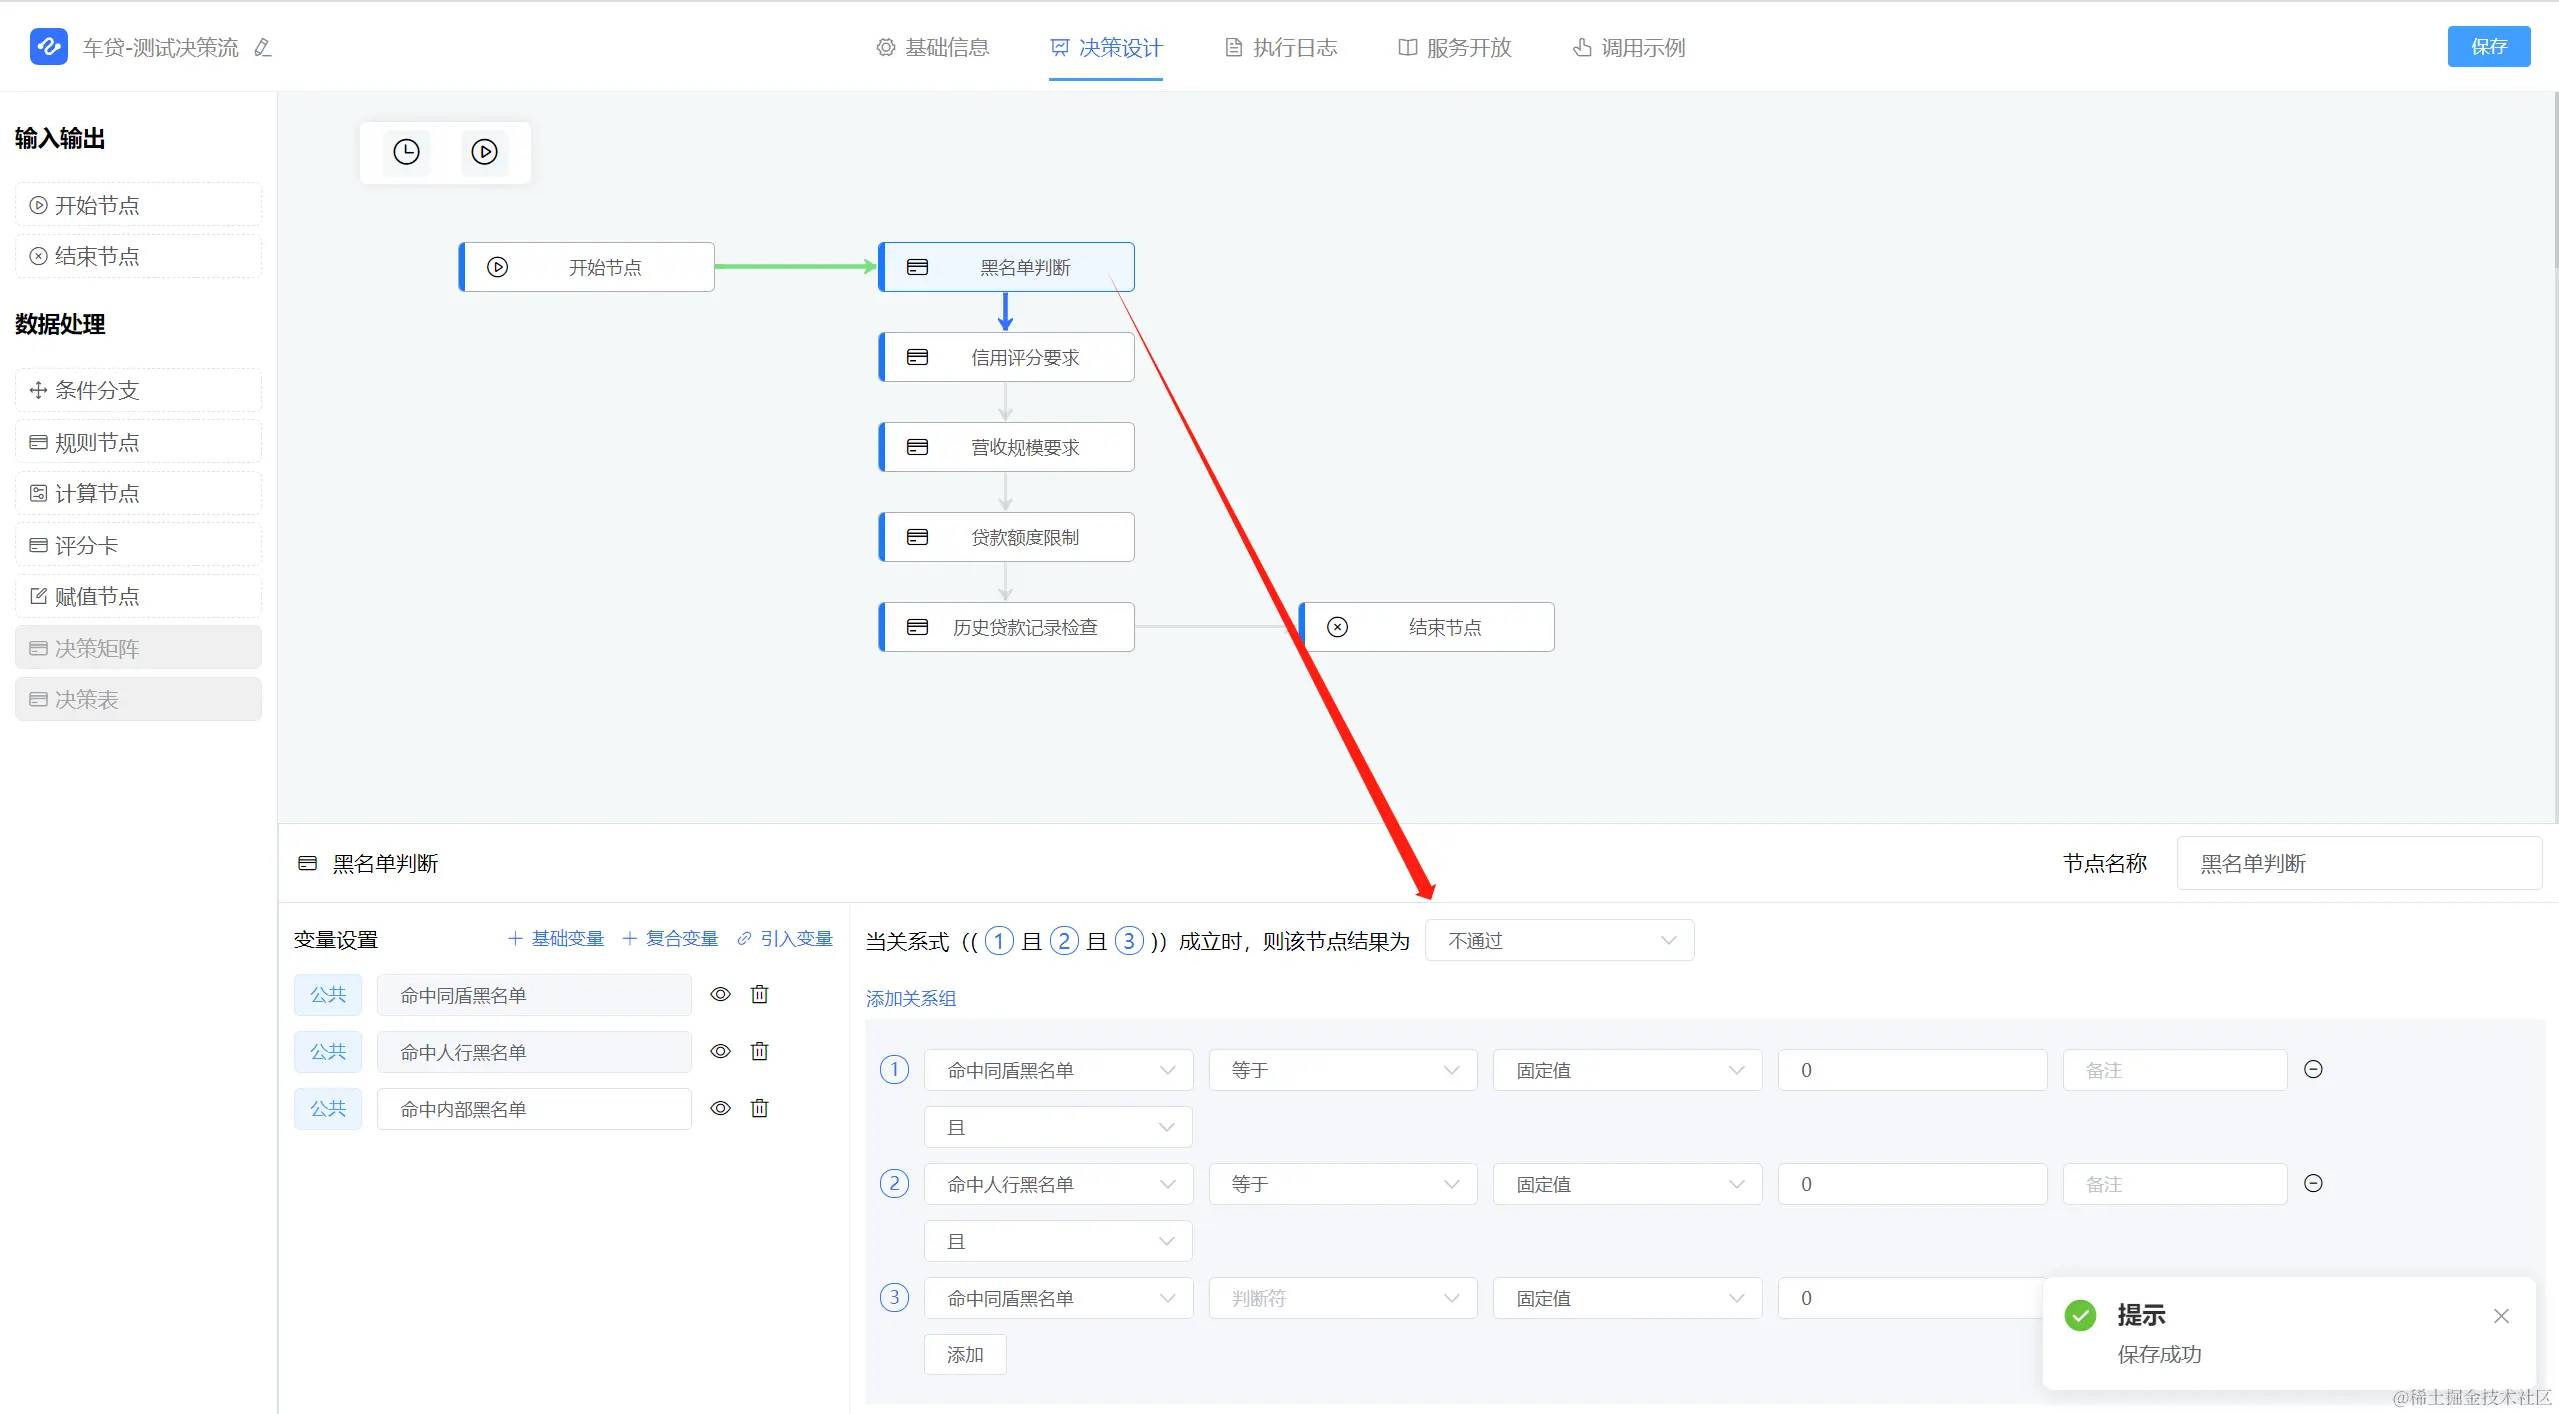Toggle visibility eye for 命中内部黑名单

tap(720, 1108)
